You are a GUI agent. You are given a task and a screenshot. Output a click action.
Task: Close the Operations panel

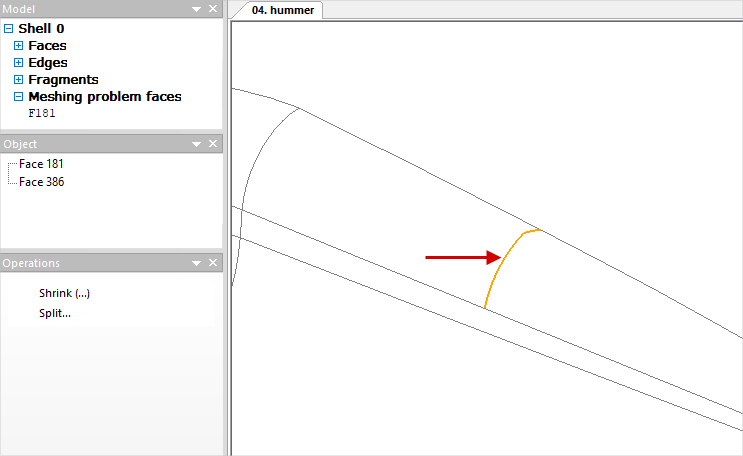pos(212,263)
